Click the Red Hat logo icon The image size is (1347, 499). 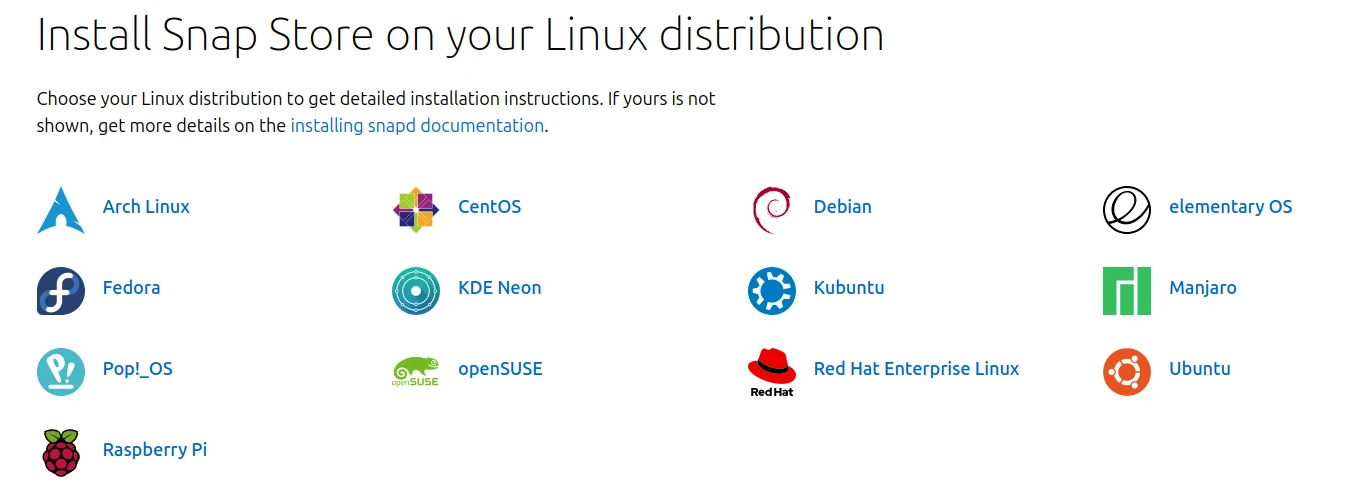tap(772, 370)
